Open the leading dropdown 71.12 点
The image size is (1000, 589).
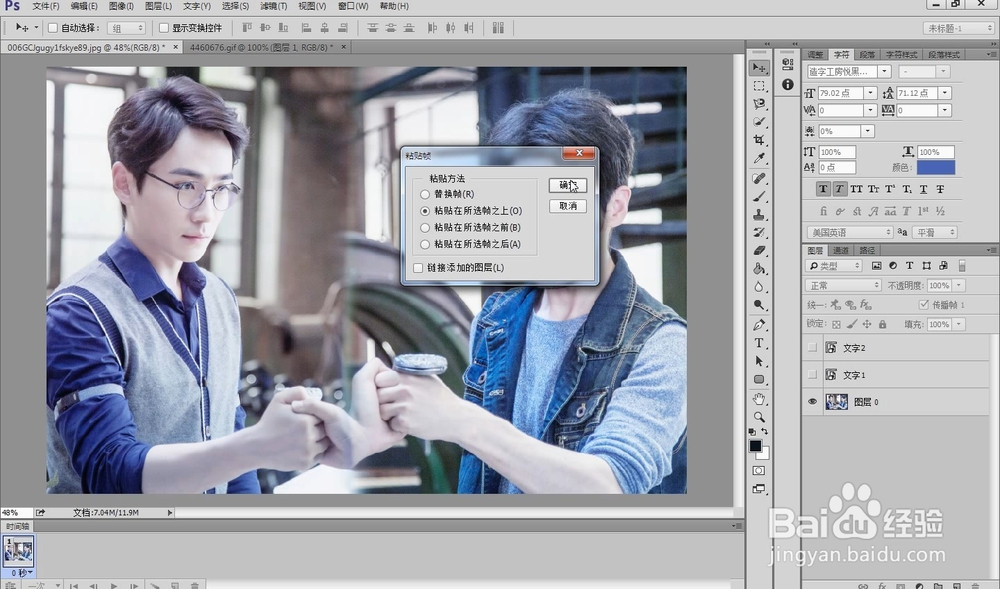pyautogui.click(x=945, y=93)
